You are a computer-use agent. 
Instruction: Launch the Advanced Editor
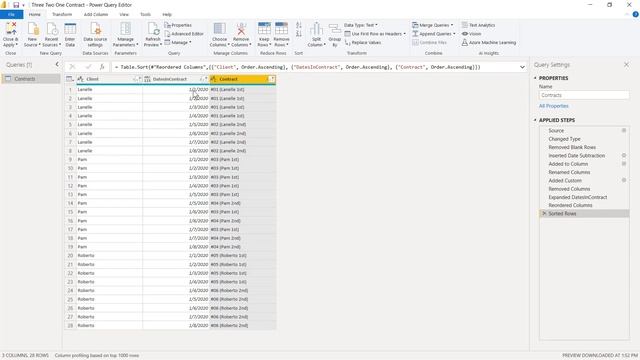pyautogui.click(x=184, y=34)
